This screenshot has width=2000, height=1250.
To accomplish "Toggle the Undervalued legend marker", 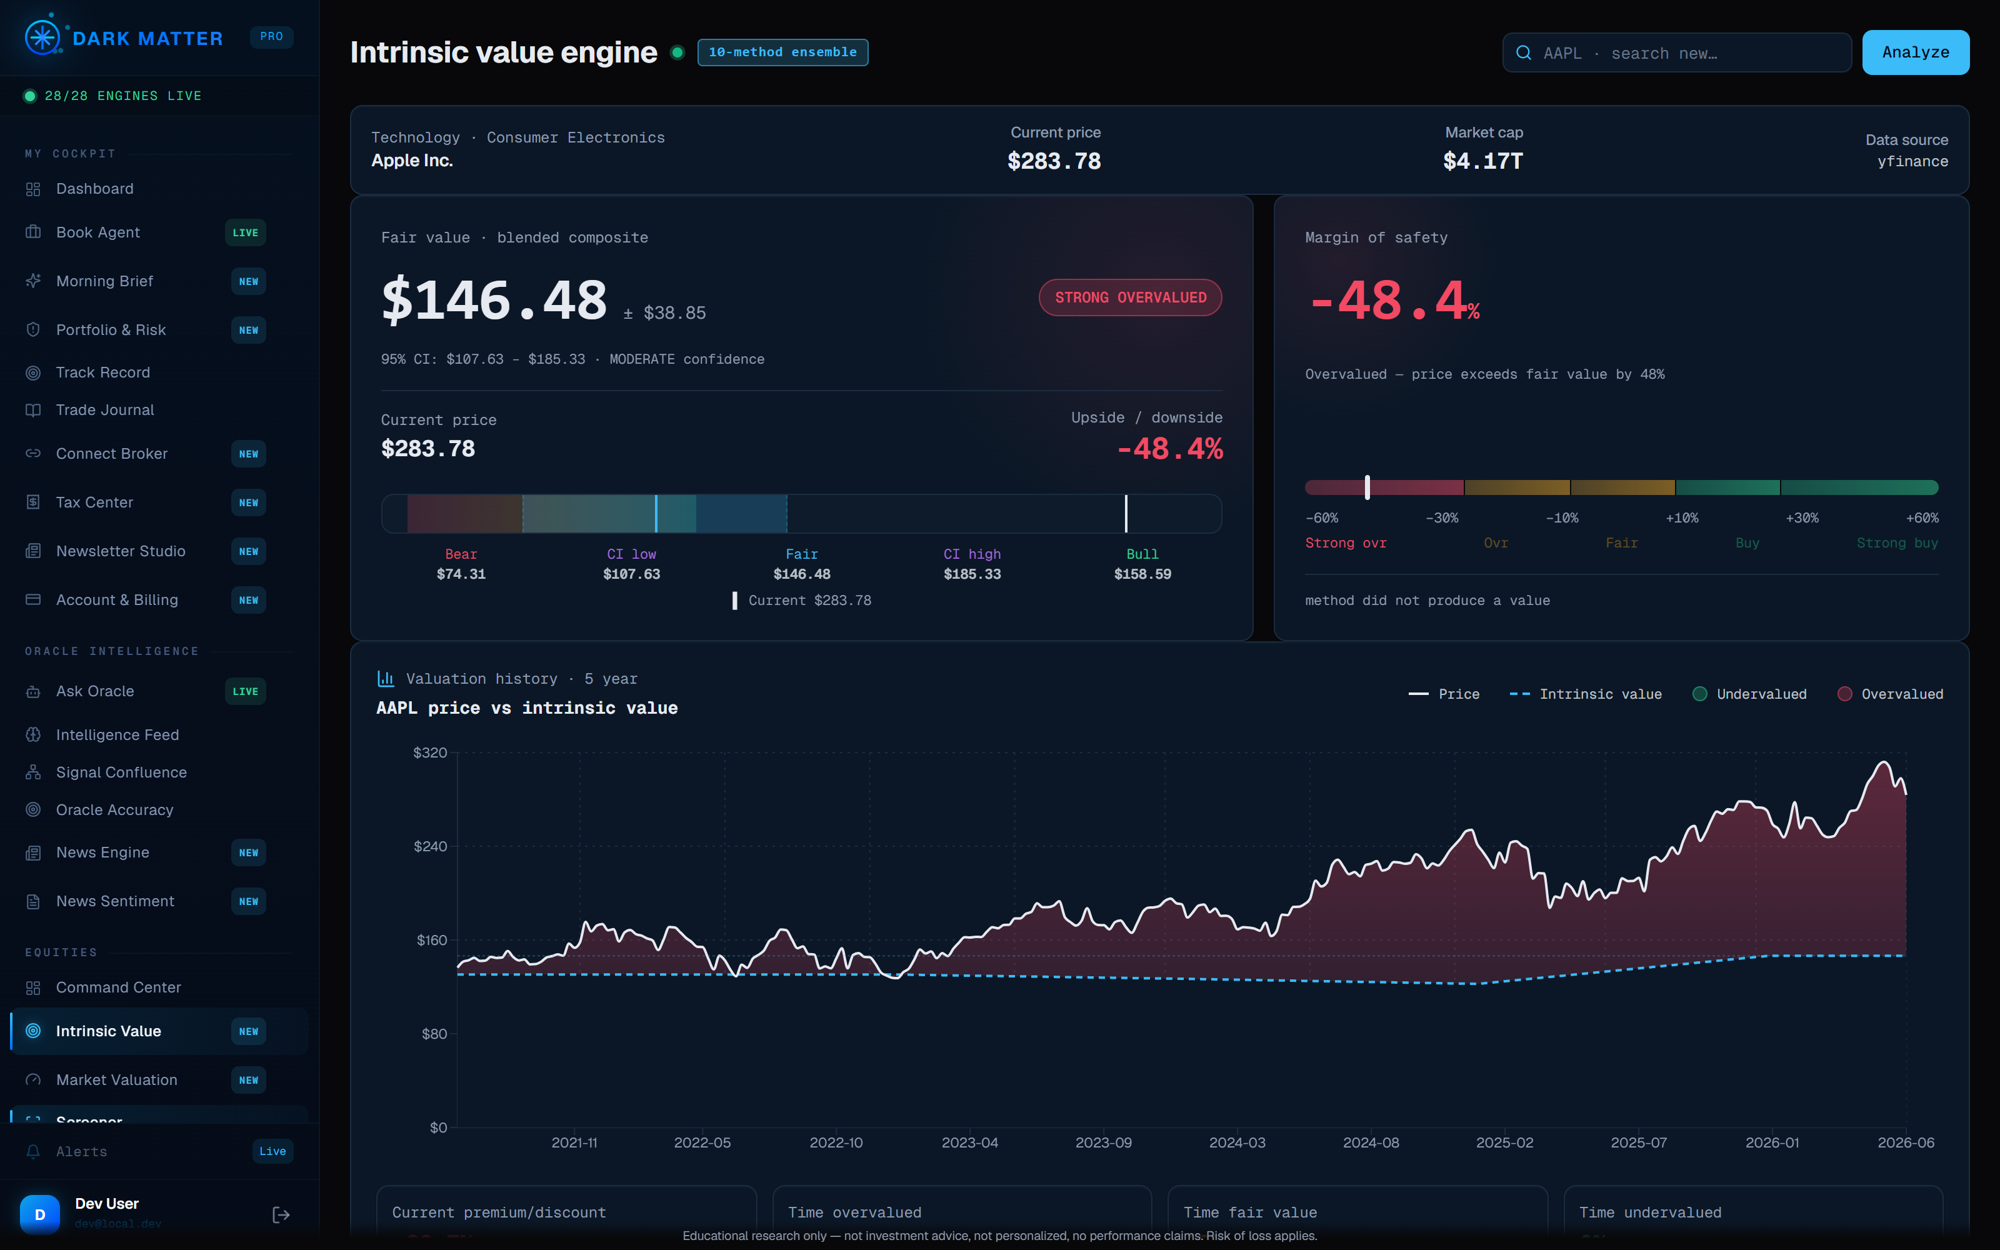I will click(1749, 694).
